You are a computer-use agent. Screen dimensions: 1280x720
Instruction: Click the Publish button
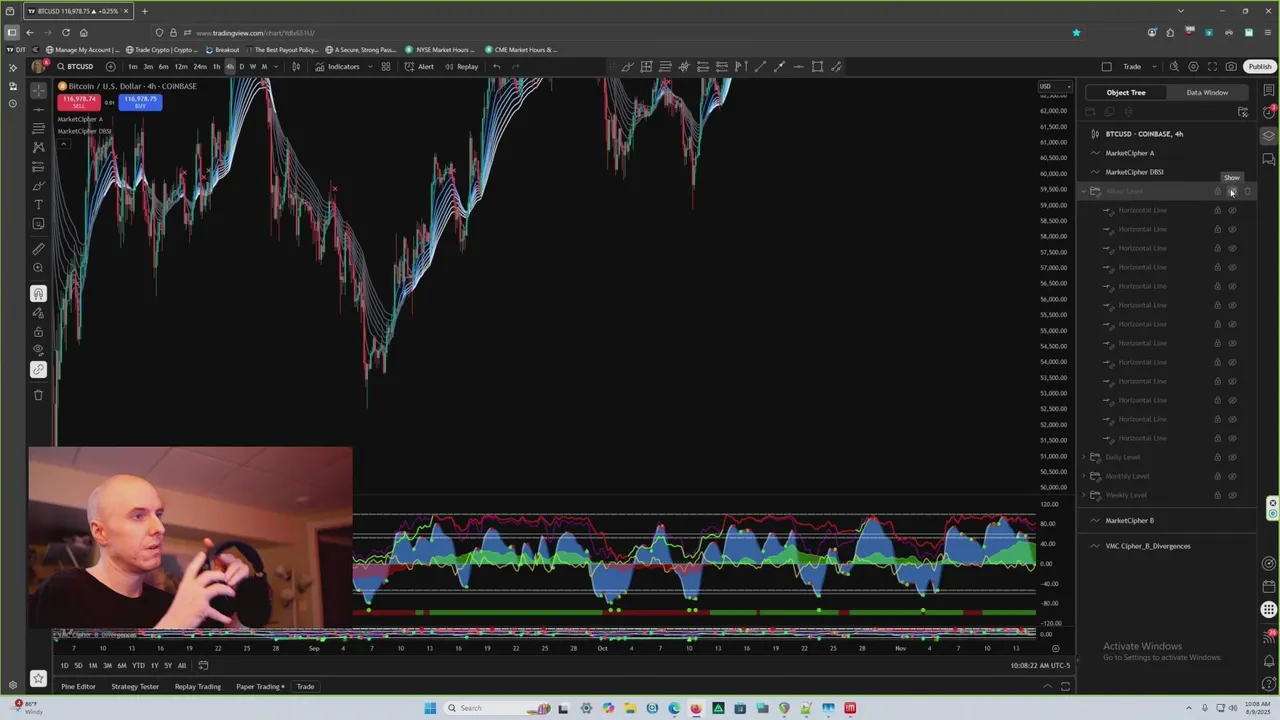[x=1259, y=67]
